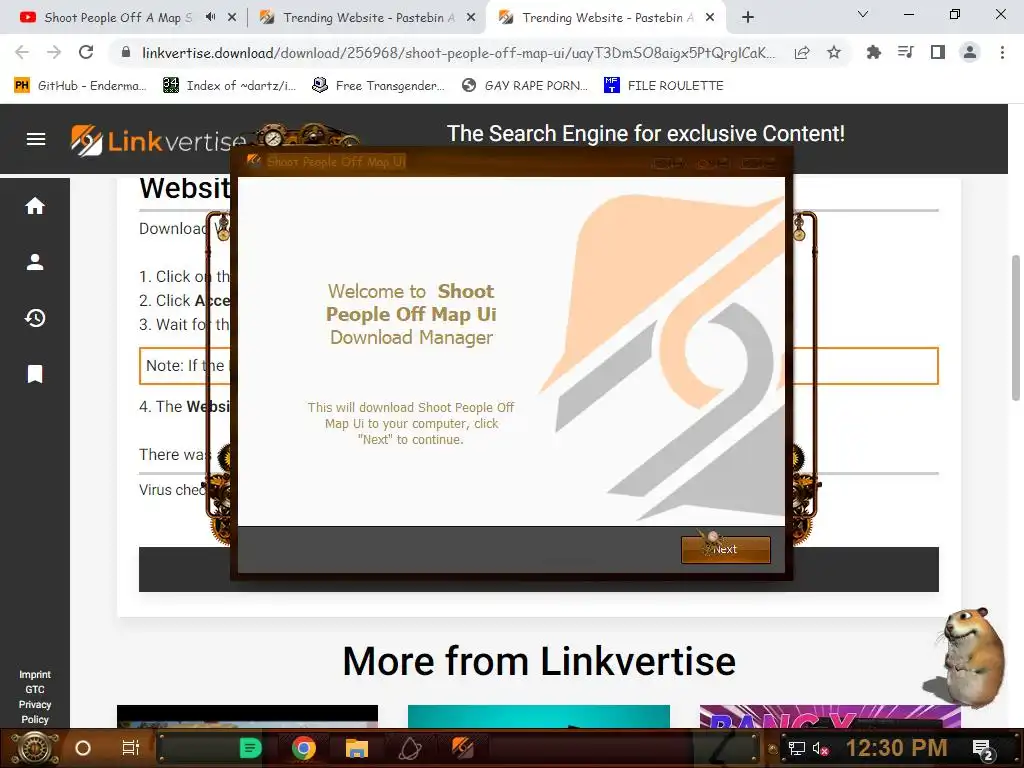
Task: Open Google Chrome from the taskbar
Action: pos(304,748)
